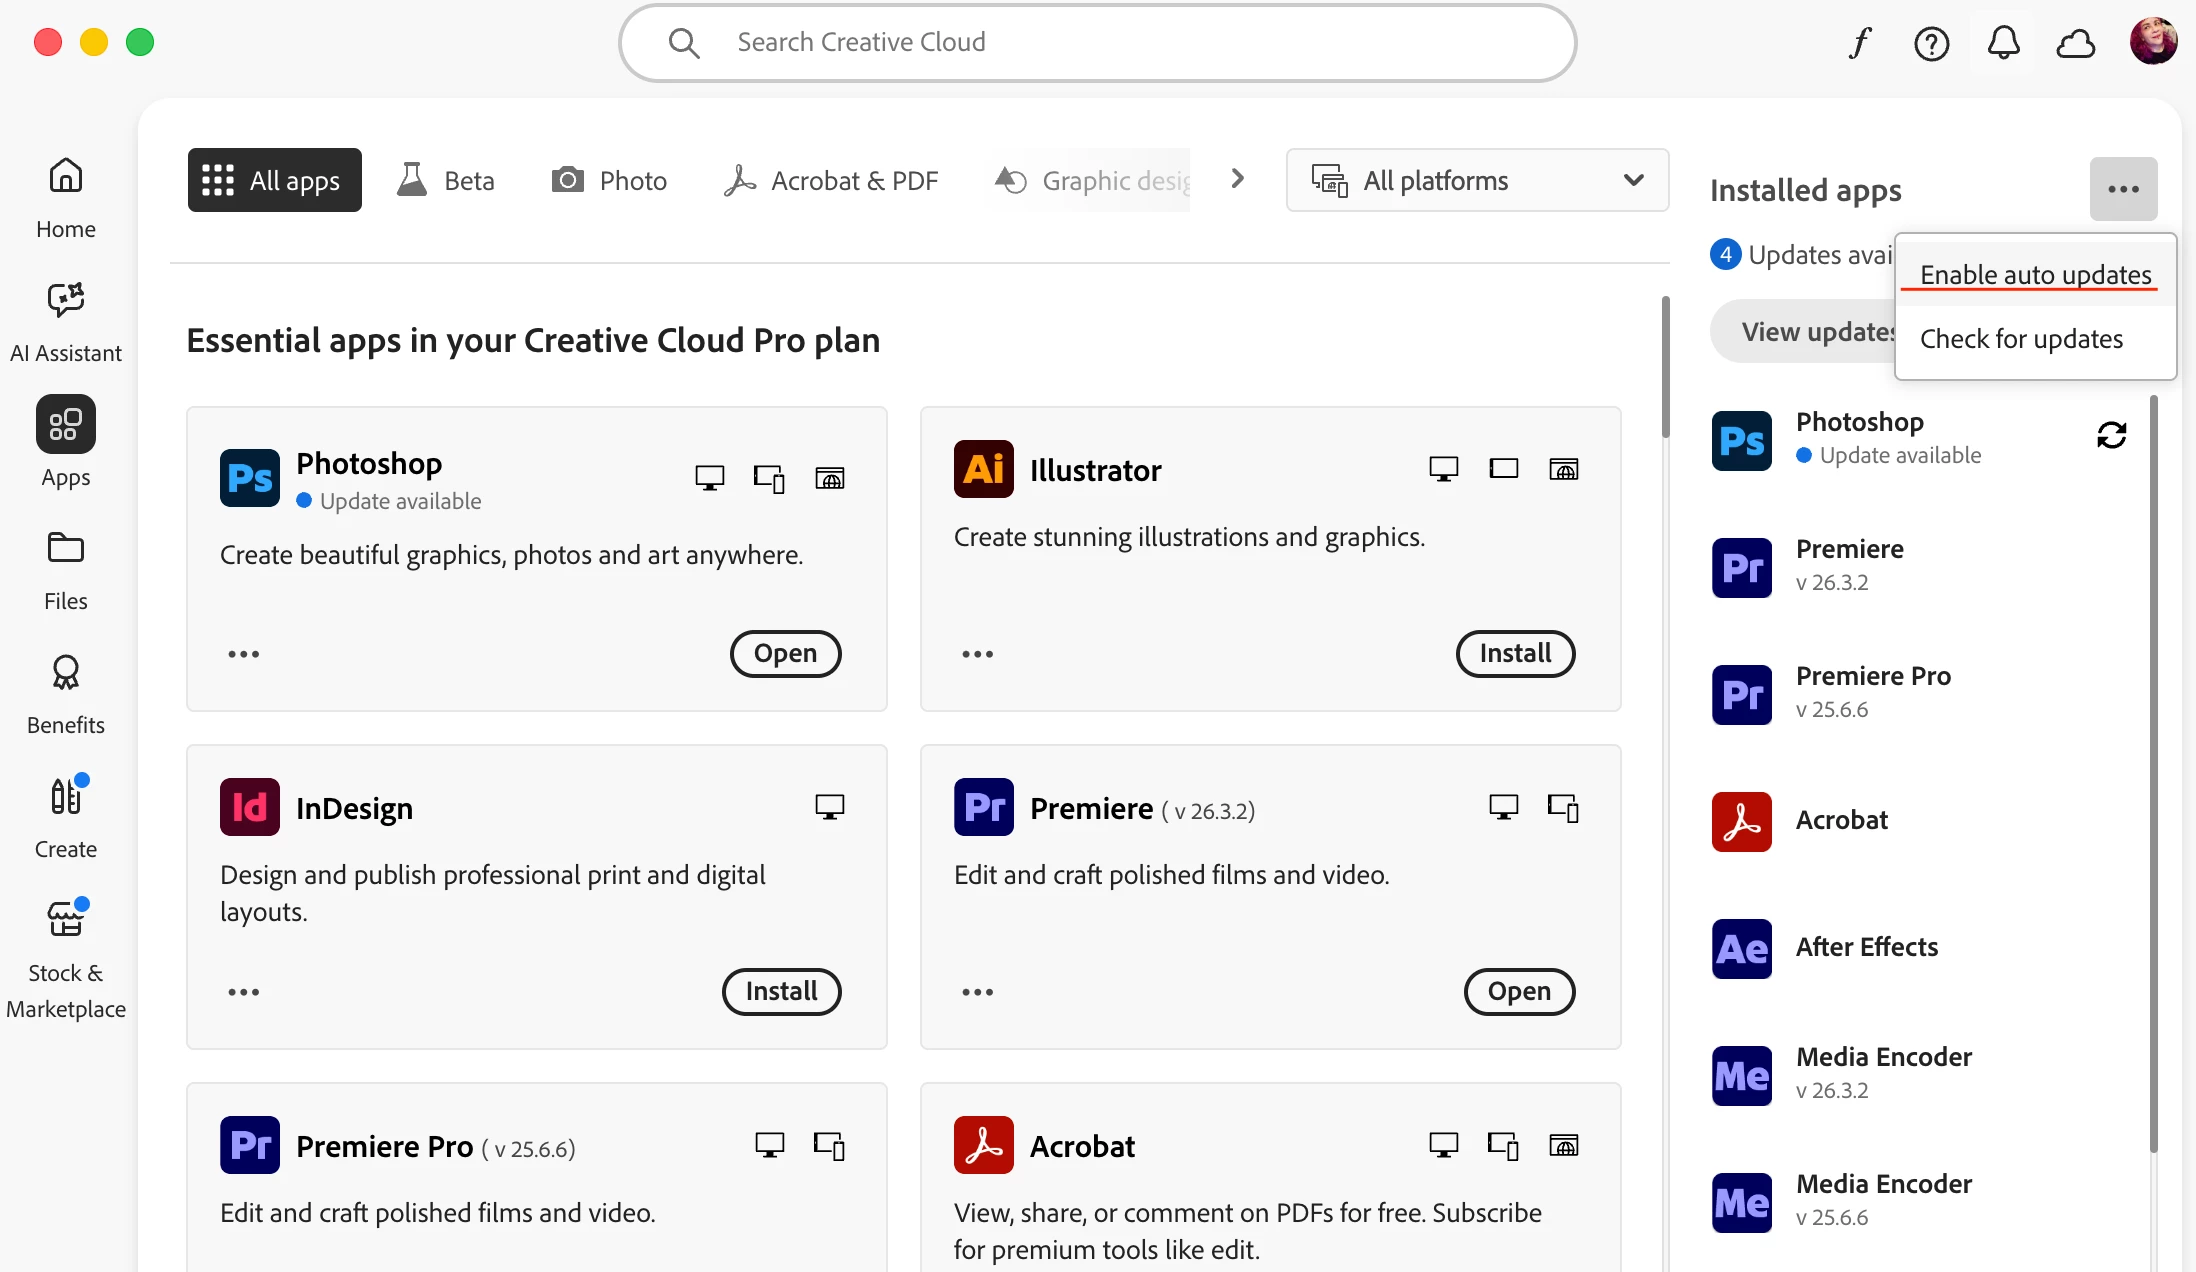
Task: Choose Enable auto updates menu item
Action: click(x=2036, y=275)
